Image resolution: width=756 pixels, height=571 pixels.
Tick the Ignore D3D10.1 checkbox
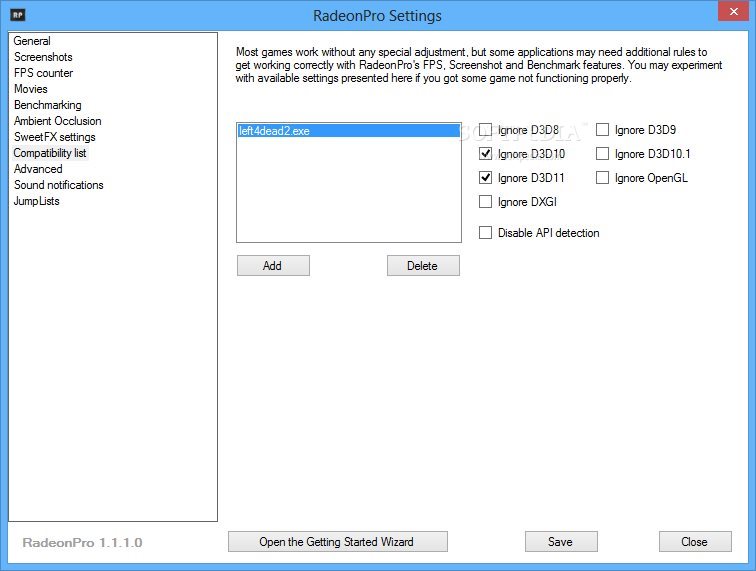point(602,154)
